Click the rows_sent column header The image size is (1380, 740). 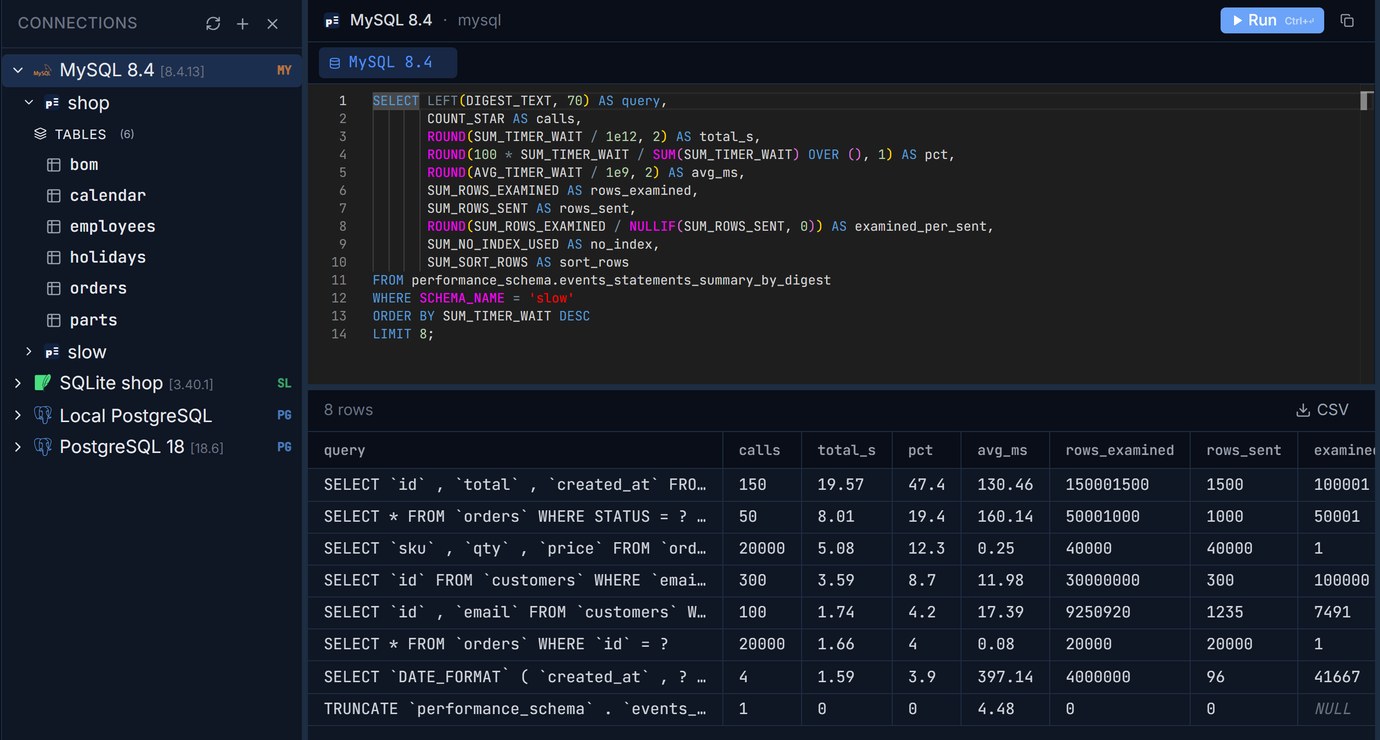[1244, 450]
